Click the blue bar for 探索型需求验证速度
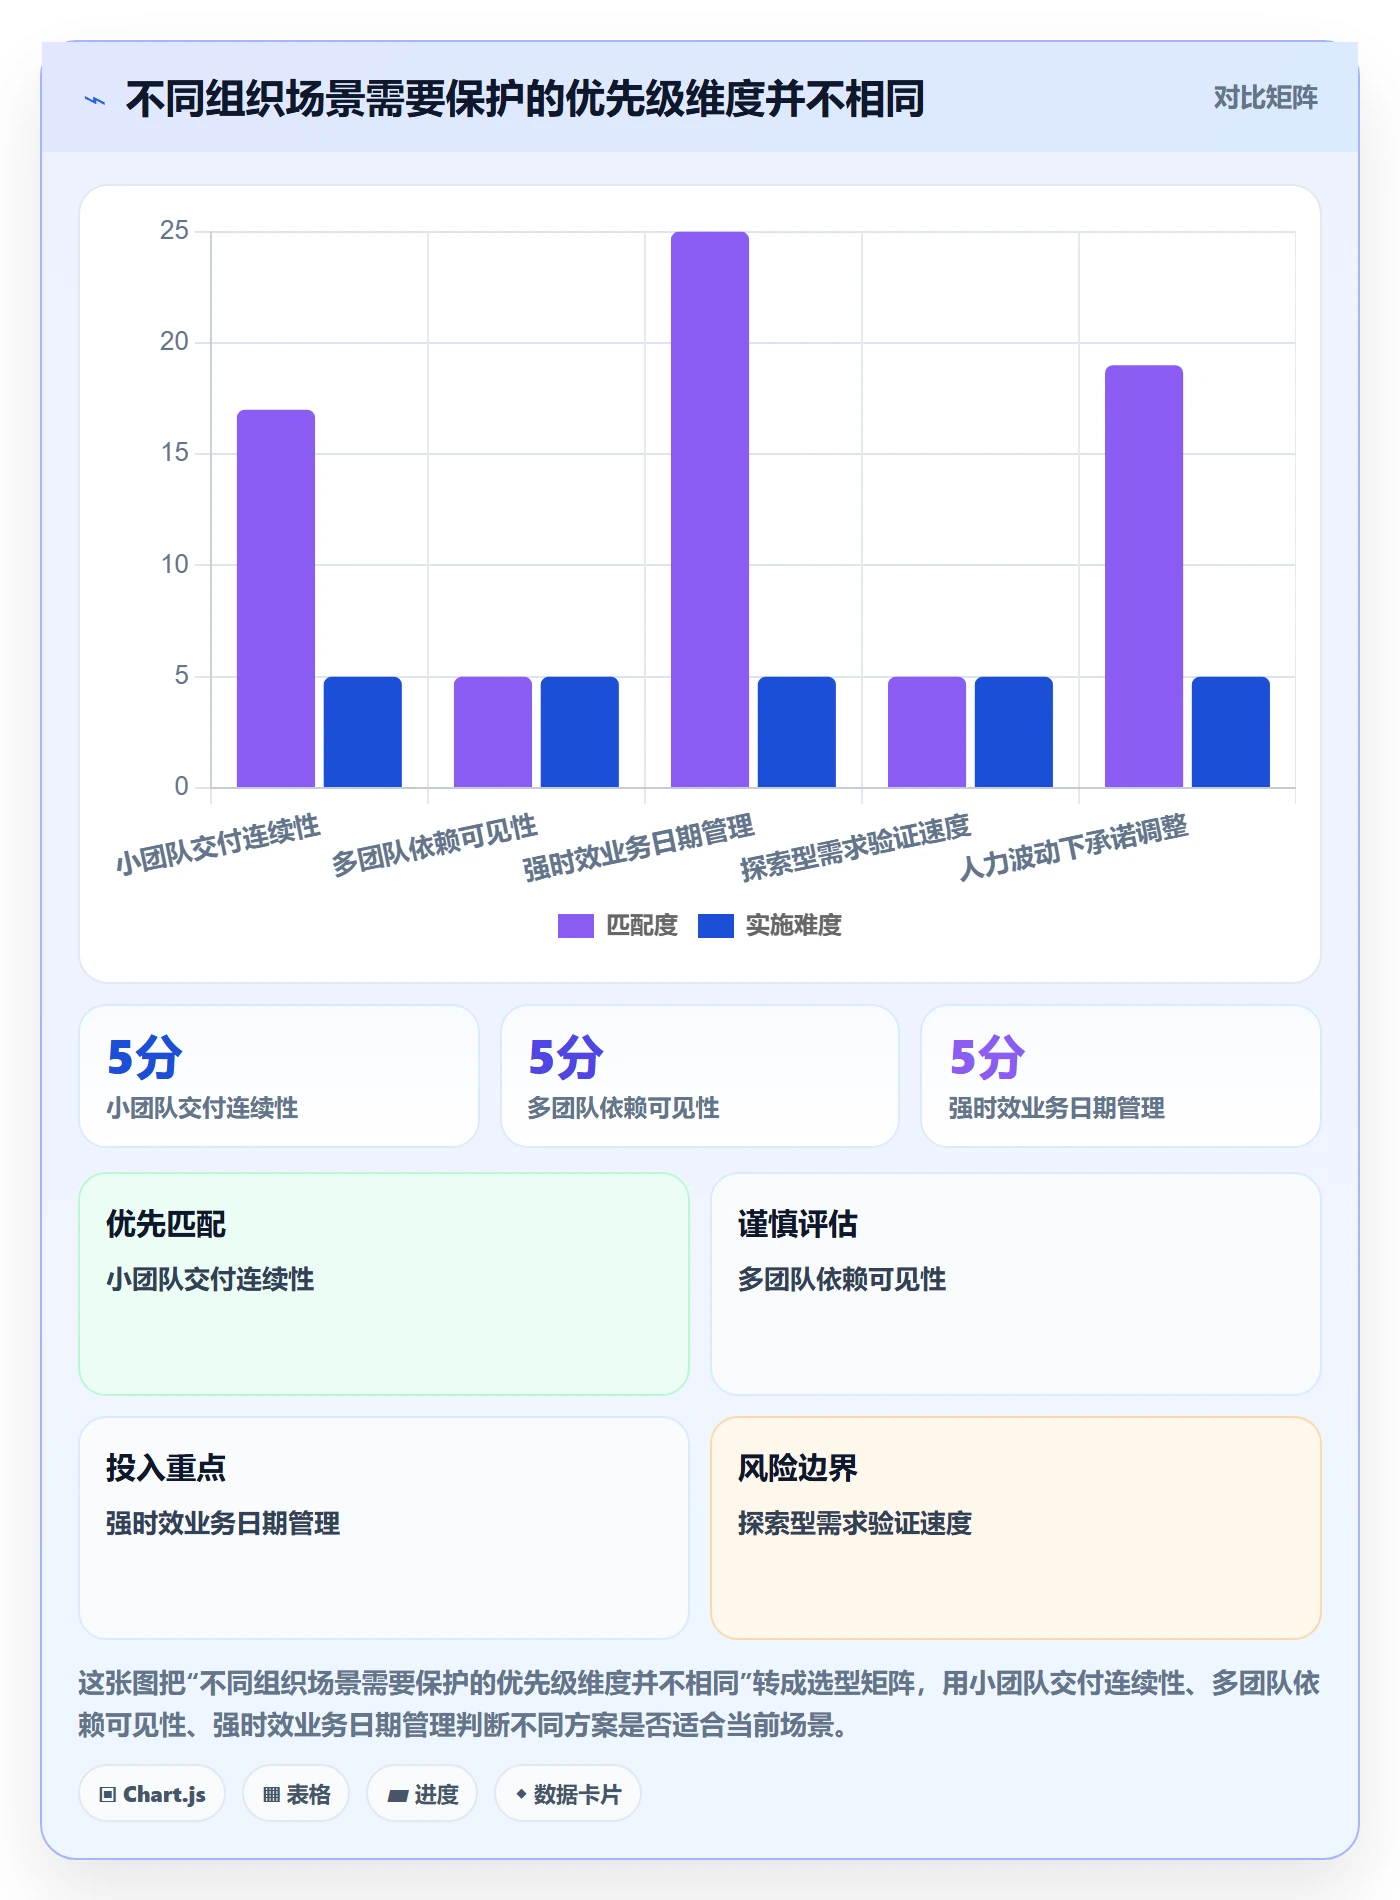Image resolution: width=1400 pixels, height=1900 pixels. (1014, 732)
